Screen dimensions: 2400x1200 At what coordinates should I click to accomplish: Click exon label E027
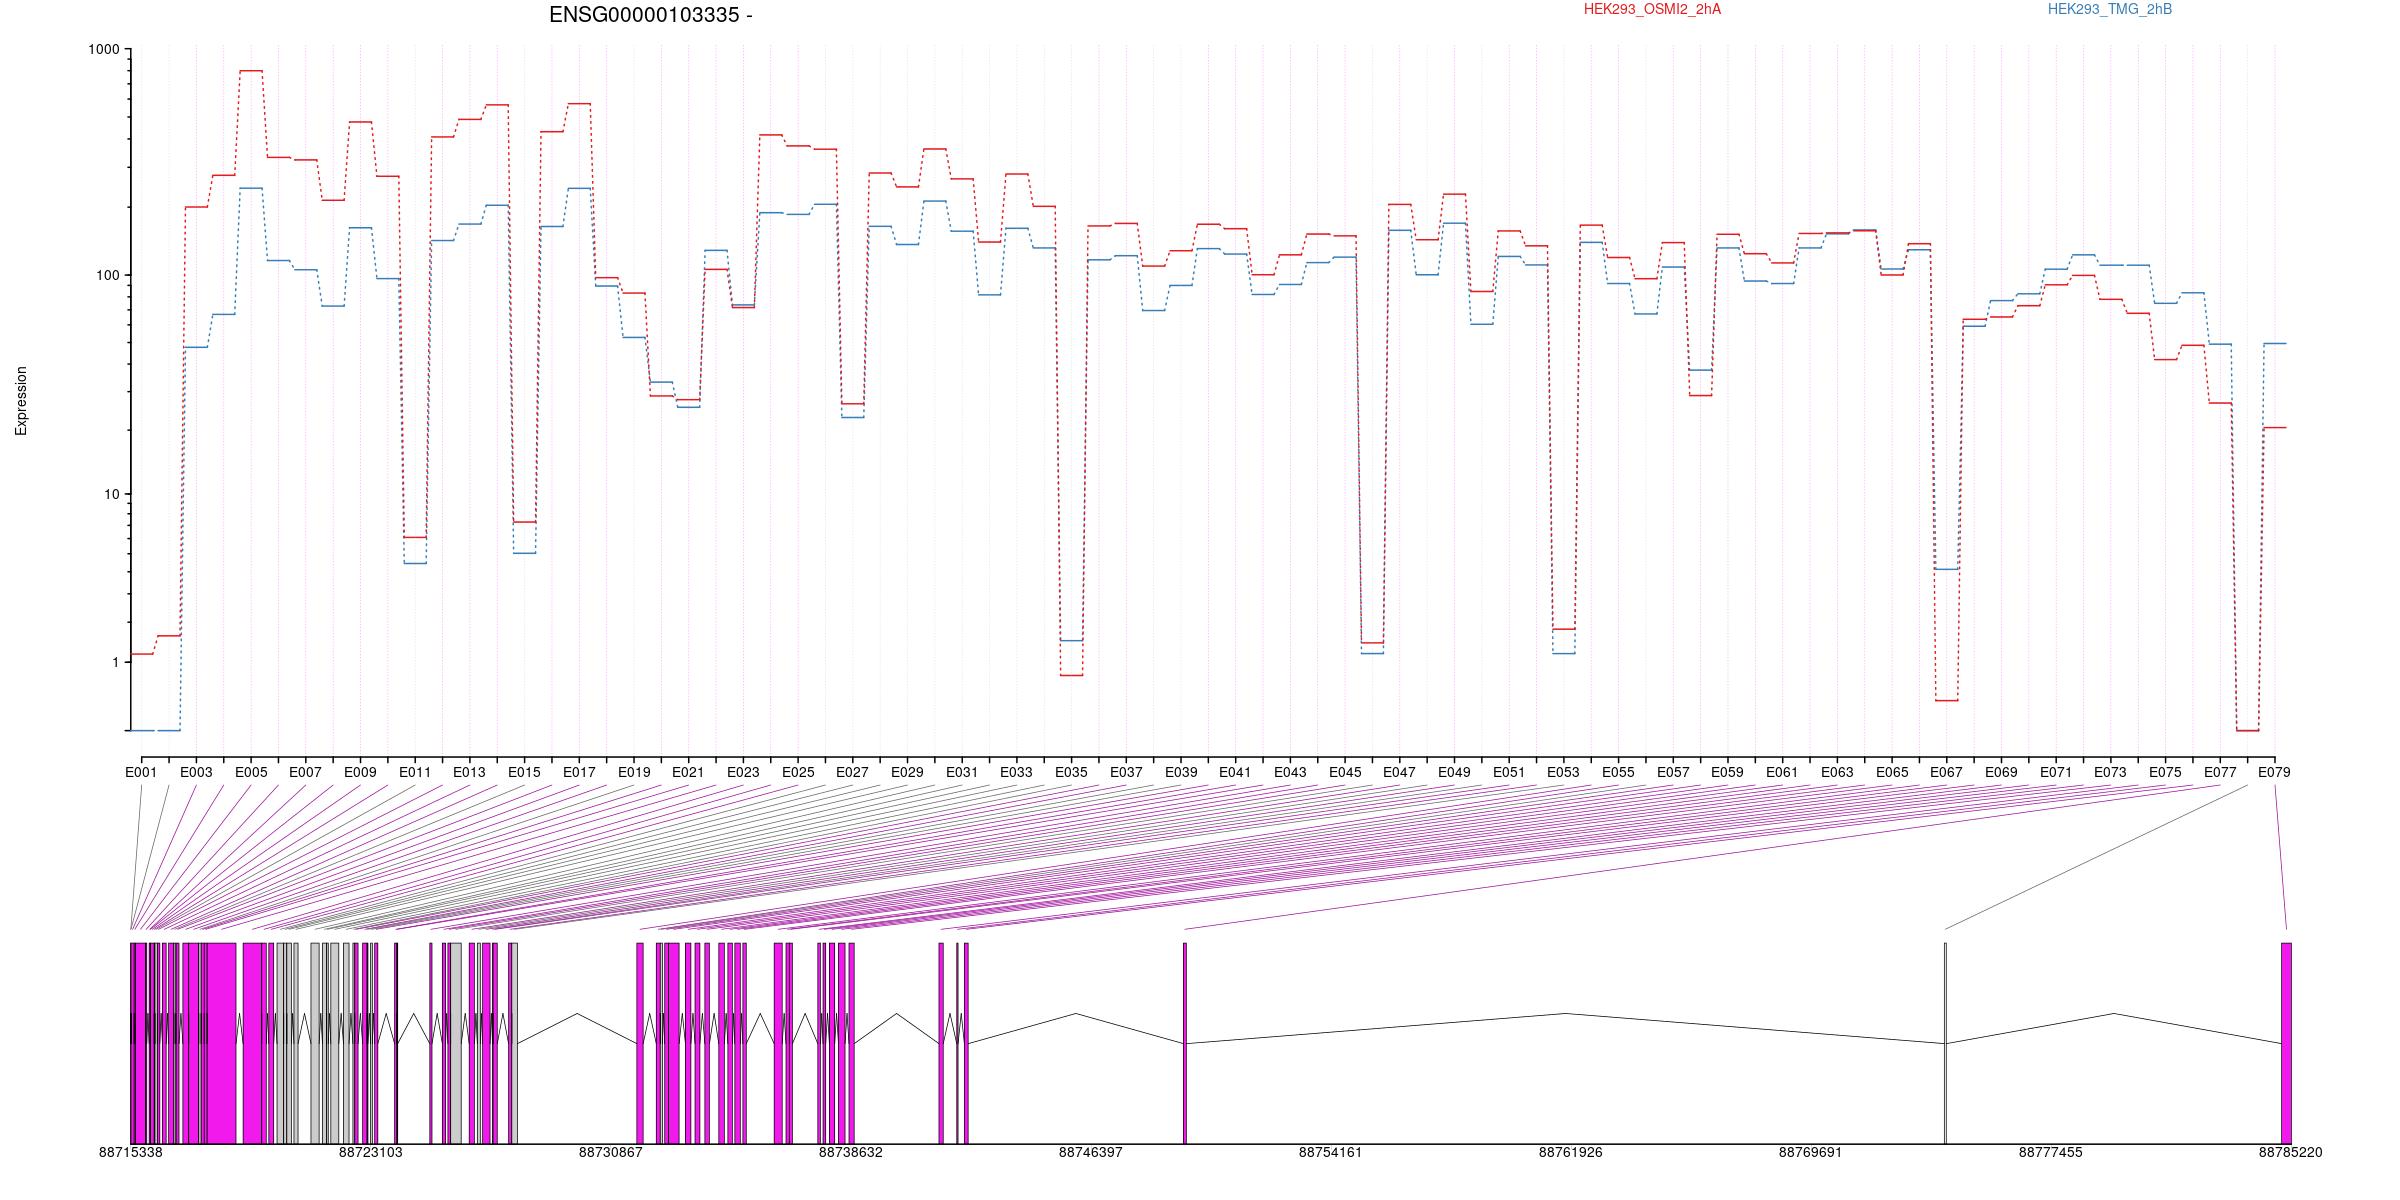[x=852, y=772]
